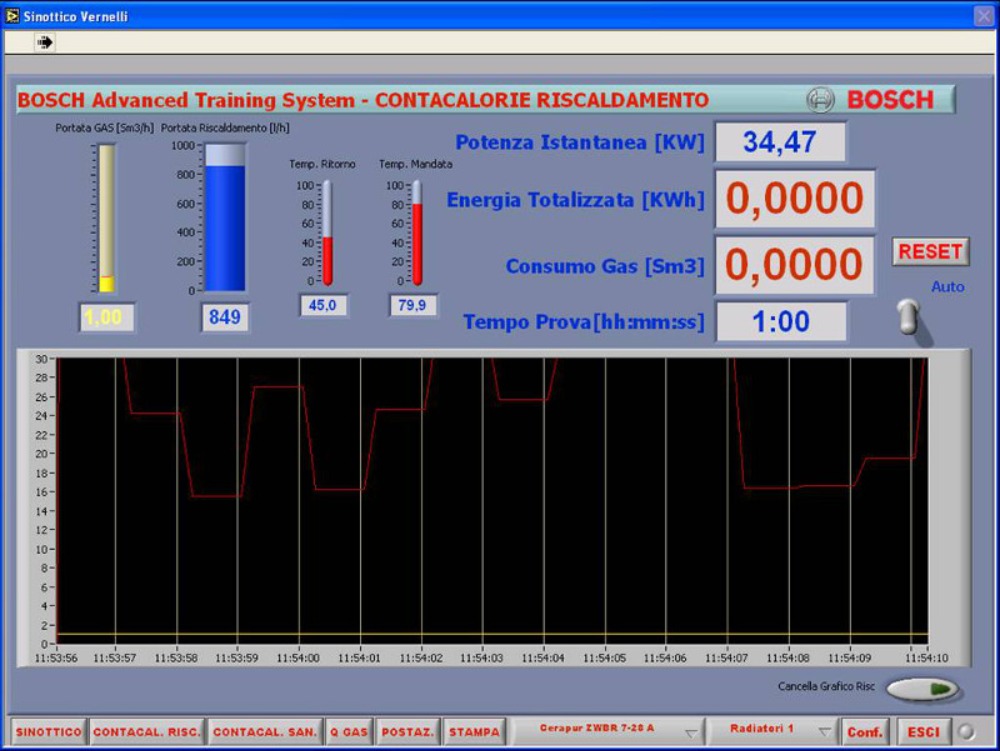The image size is (1000, 751).
Task: Toggle the Auto lever switch
Action: (x=910, y=318)
